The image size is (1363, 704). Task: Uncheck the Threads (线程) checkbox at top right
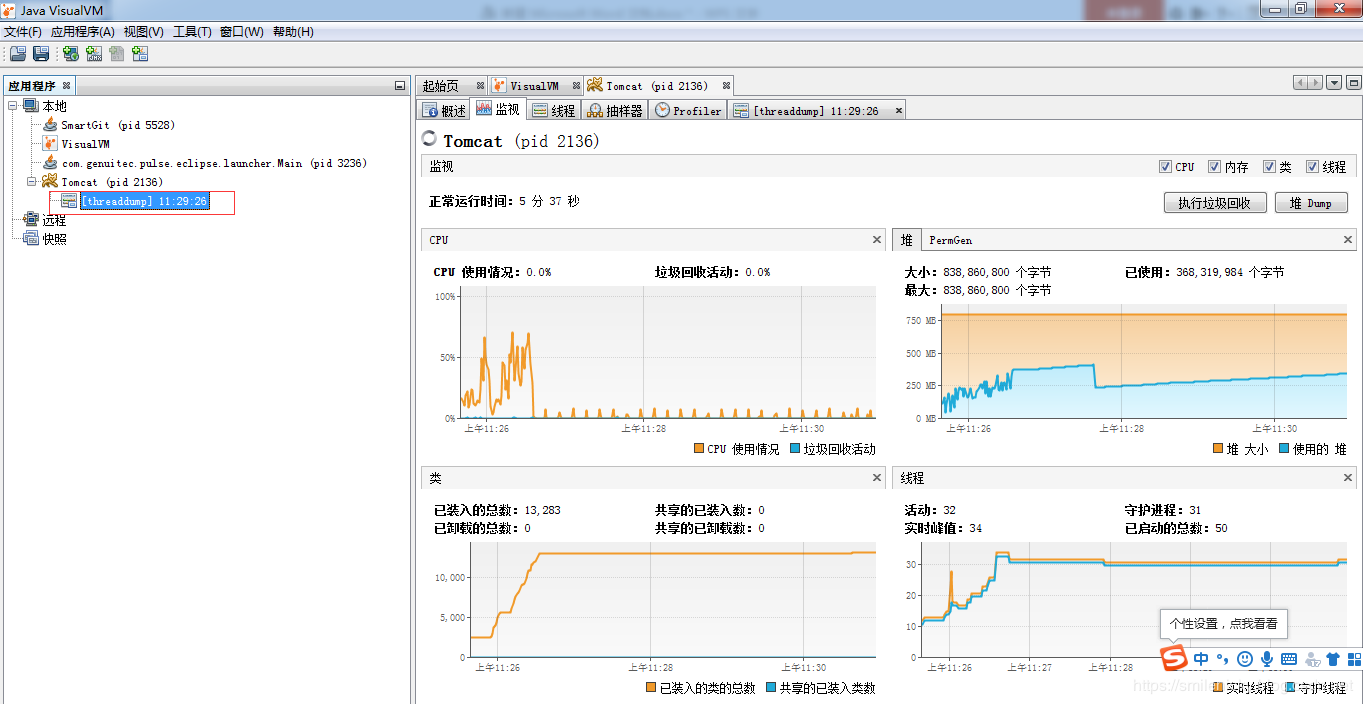(1312, 167)
